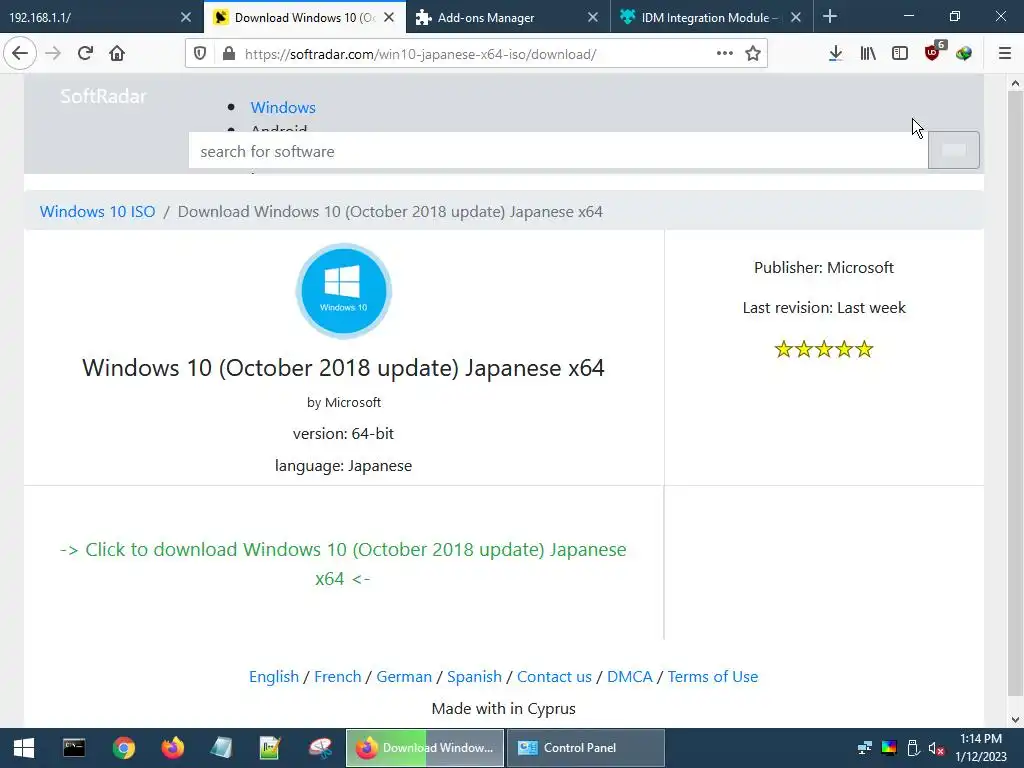
Task: Open the SoftRadar logo link
Action: coord(103,96)
